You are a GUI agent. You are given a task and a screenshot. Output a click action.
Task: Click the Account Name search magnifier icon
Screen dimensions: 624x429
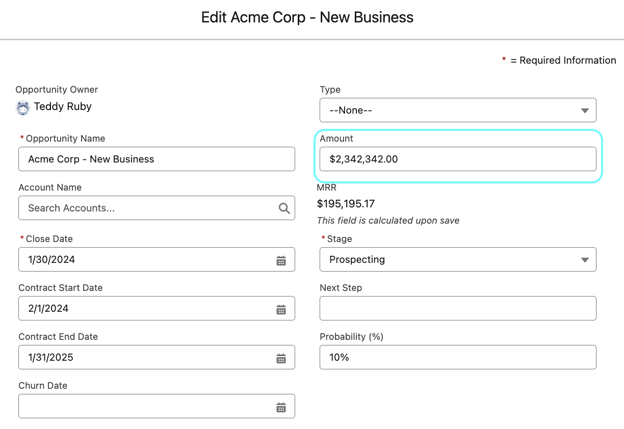pyautogui.click(x=284, y=208)
